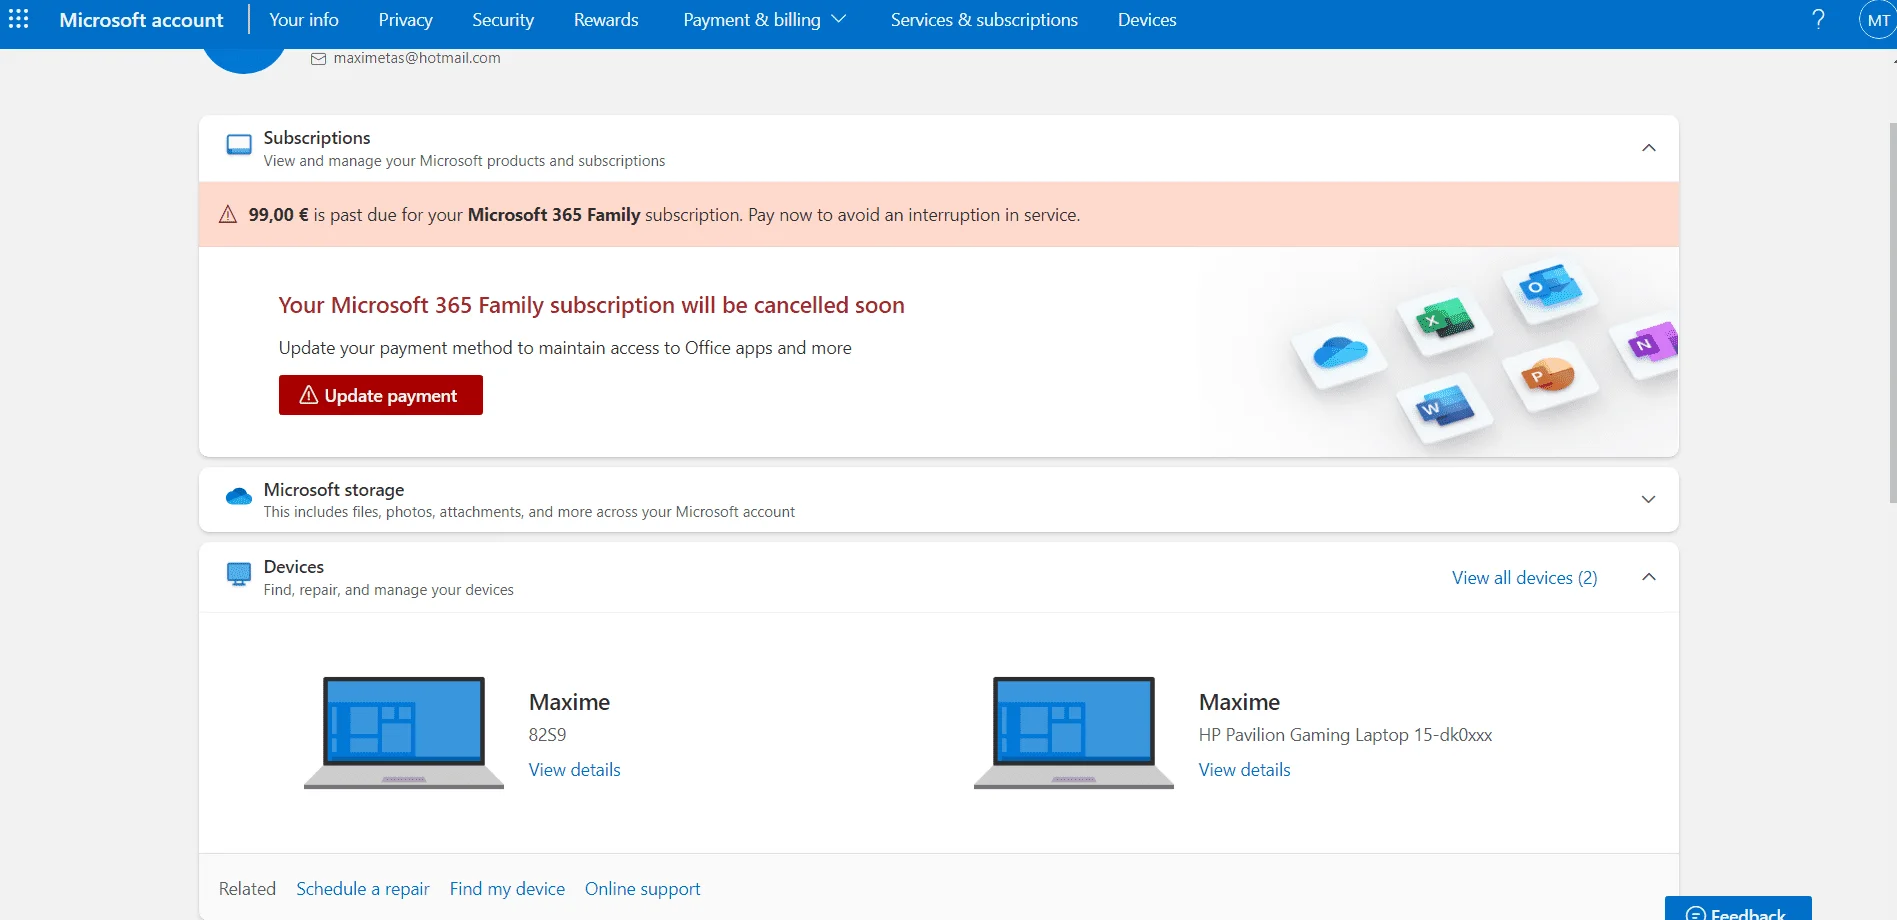Click the HP Pavilion Gaming Laptop image
The image size is (1897, 920).
[x=1074, y=733]
